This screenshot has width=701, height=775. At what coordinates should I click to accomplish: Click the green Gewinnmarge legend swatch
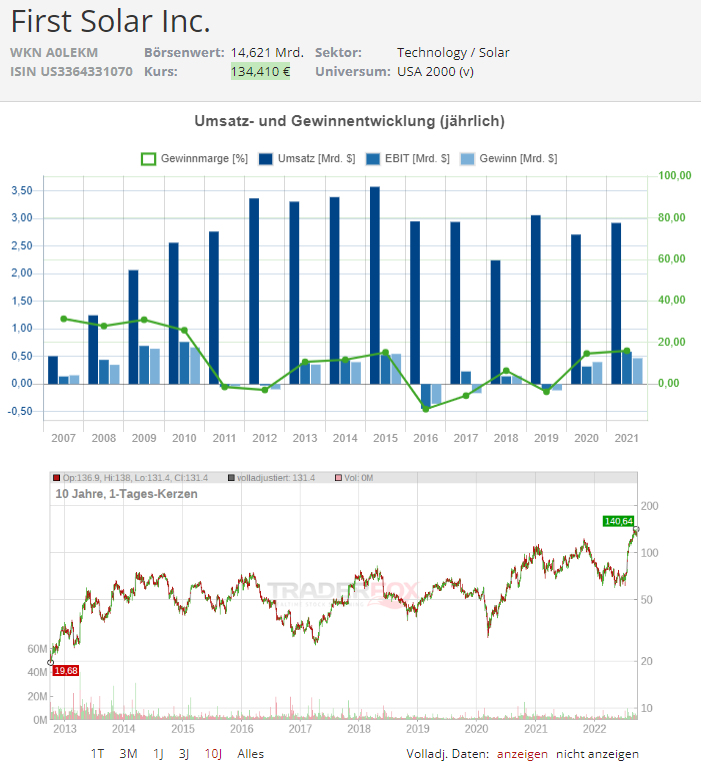(x=148, y=159)
